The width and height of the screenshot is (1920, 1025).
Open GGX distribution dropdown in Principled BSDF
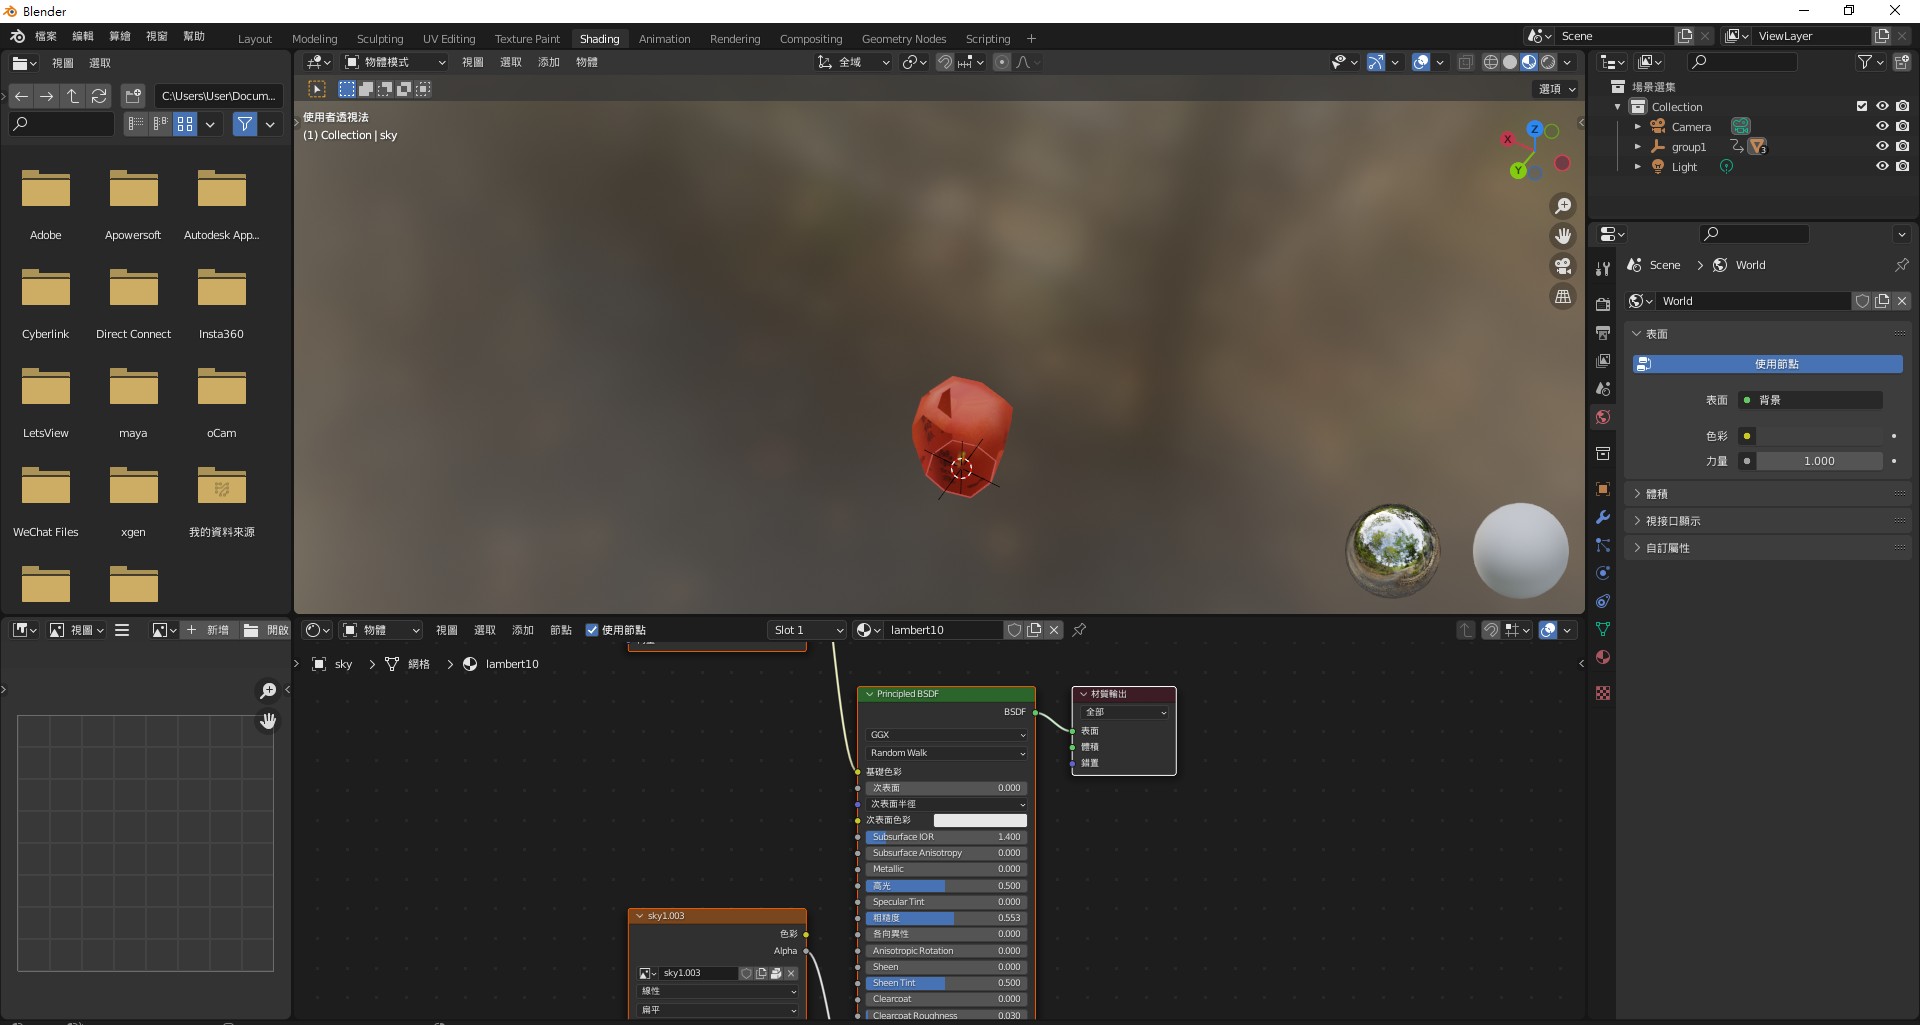pos(946,735)
